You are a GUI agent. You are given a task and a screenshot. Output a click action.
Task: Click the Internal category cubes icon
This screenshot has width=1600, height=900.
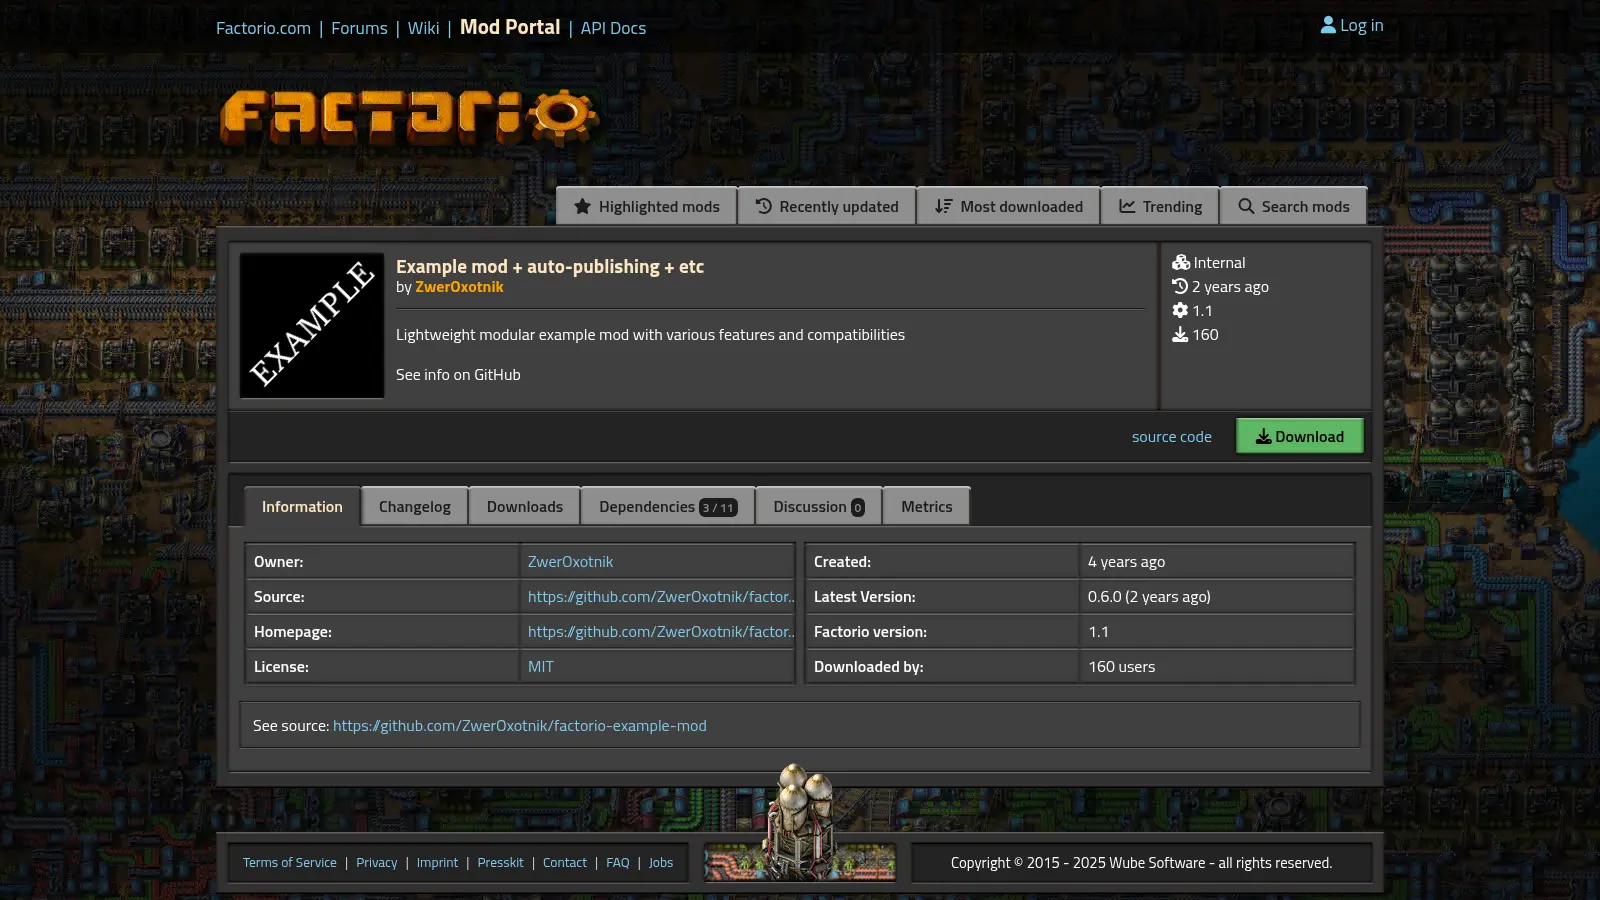pos(1181,262)
